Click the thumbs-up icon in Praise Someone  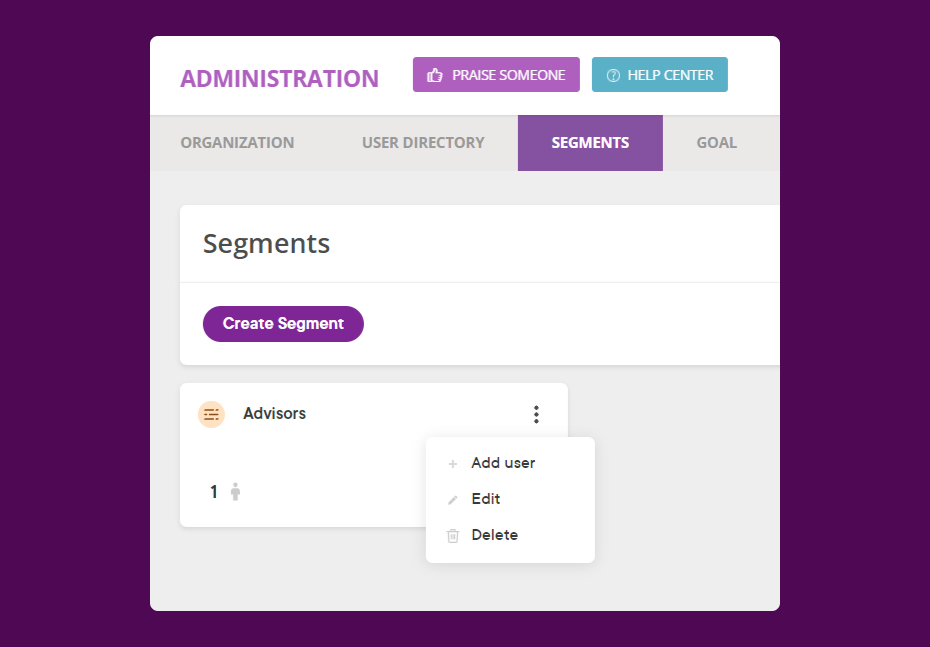click(x=435, y=75)
